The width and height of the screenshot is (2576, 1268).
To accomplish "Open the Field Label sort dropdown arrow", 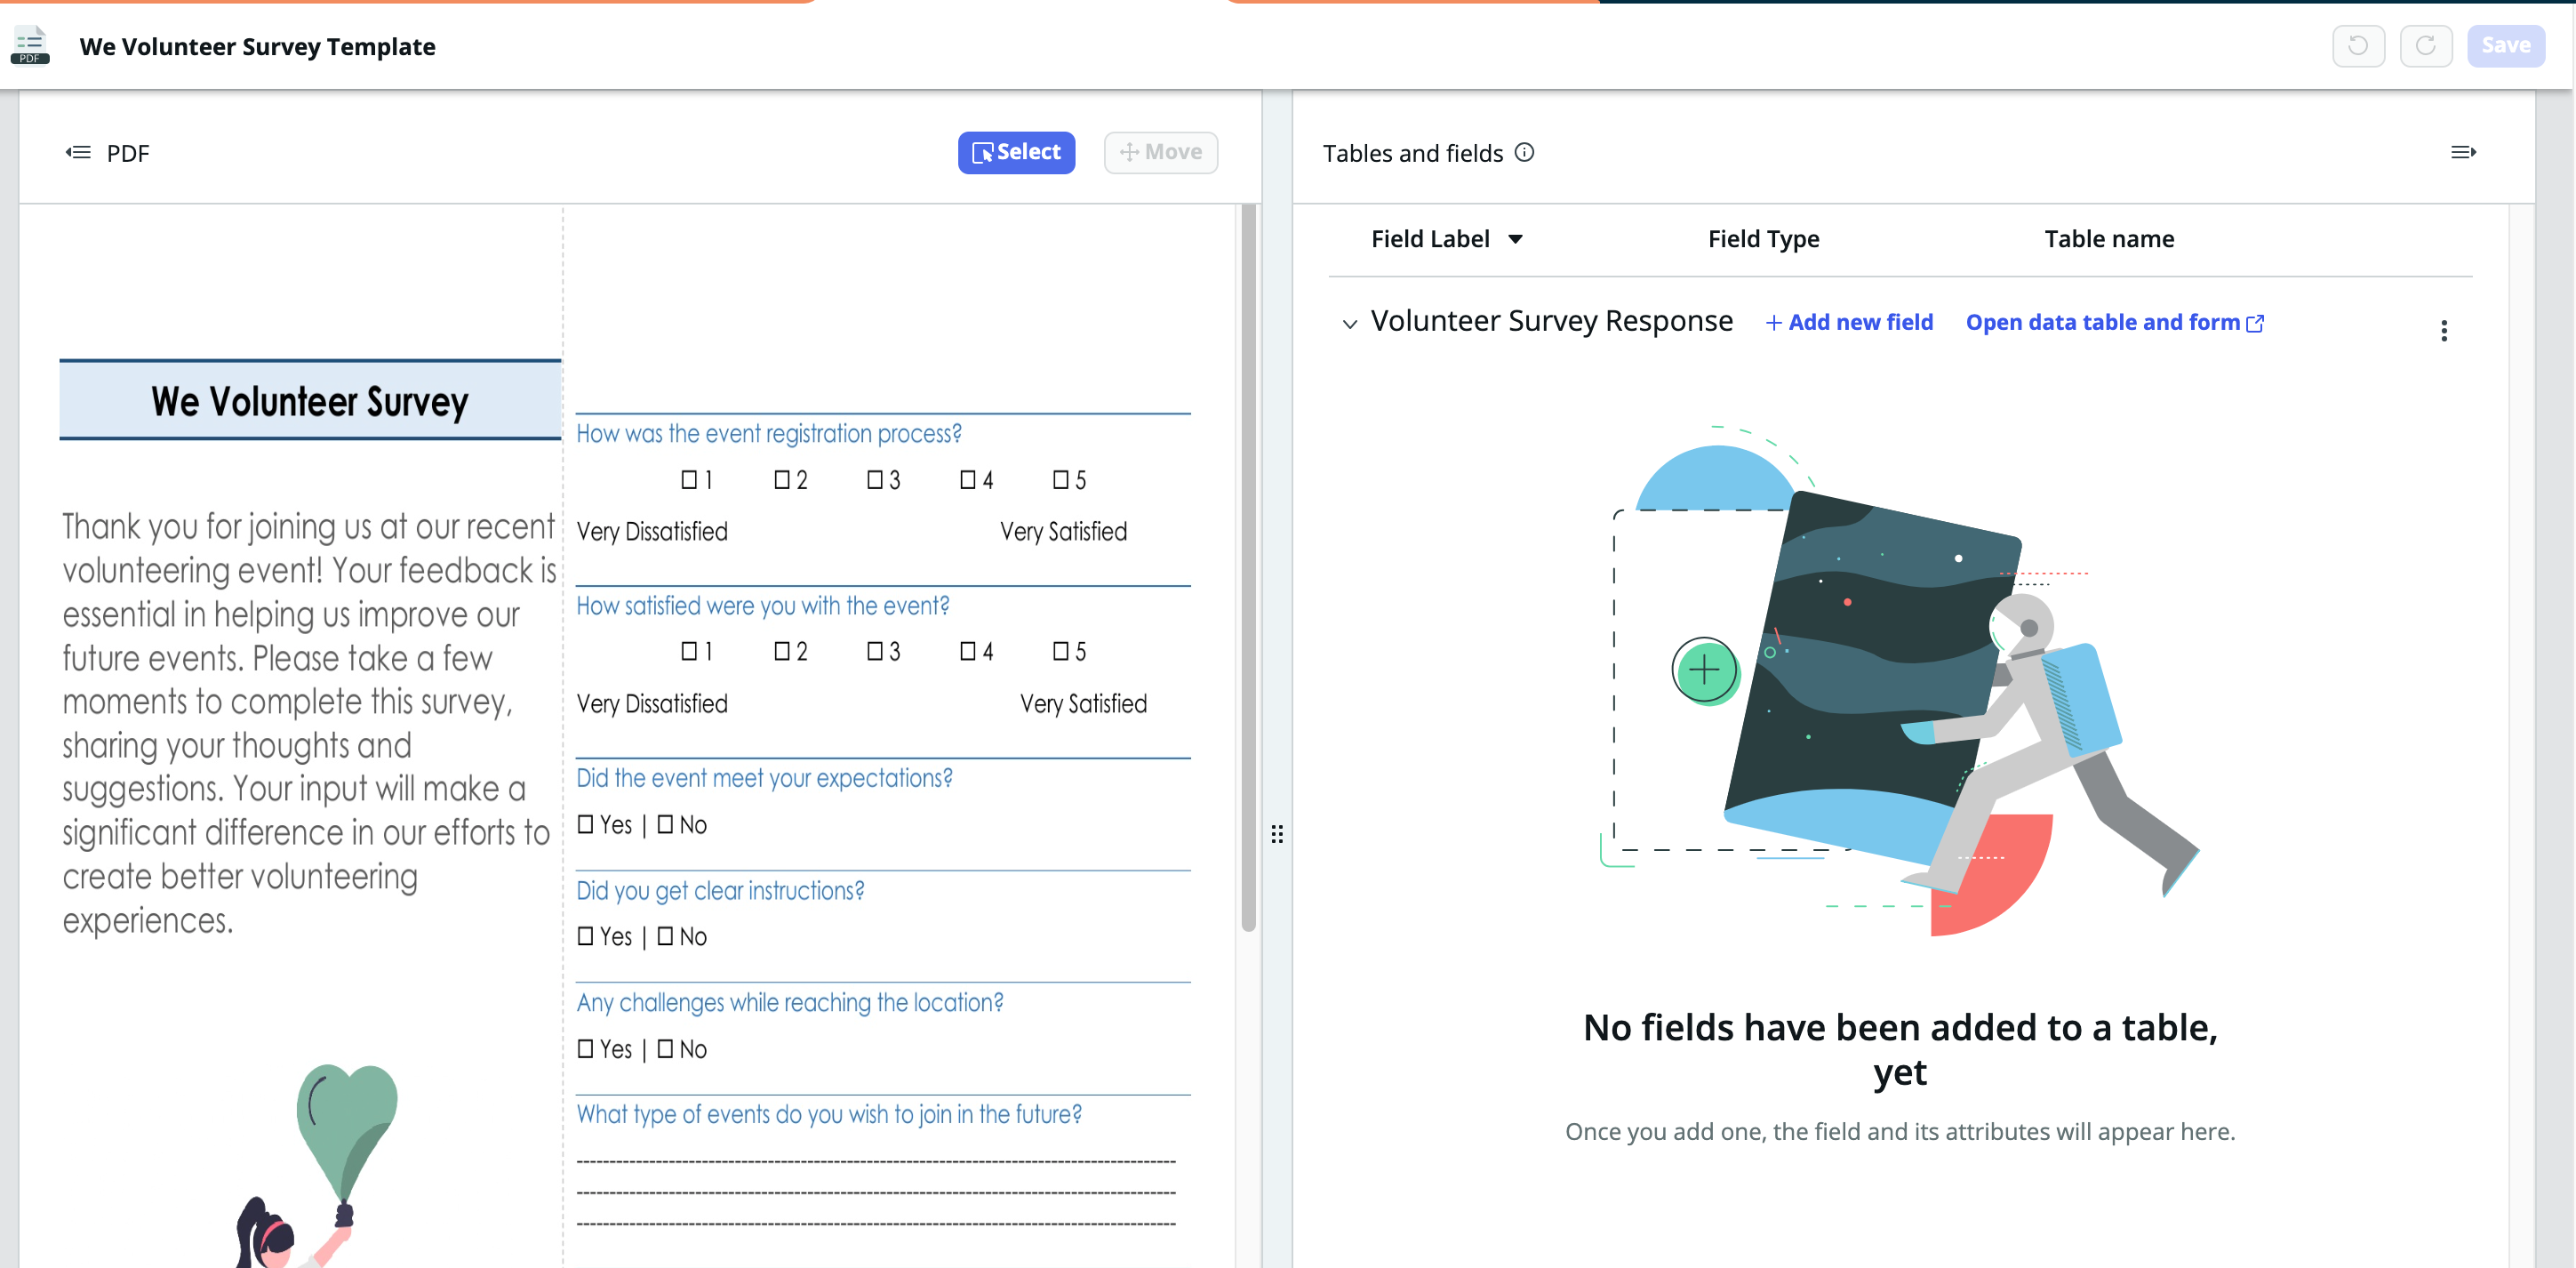I will [1515, 239].
